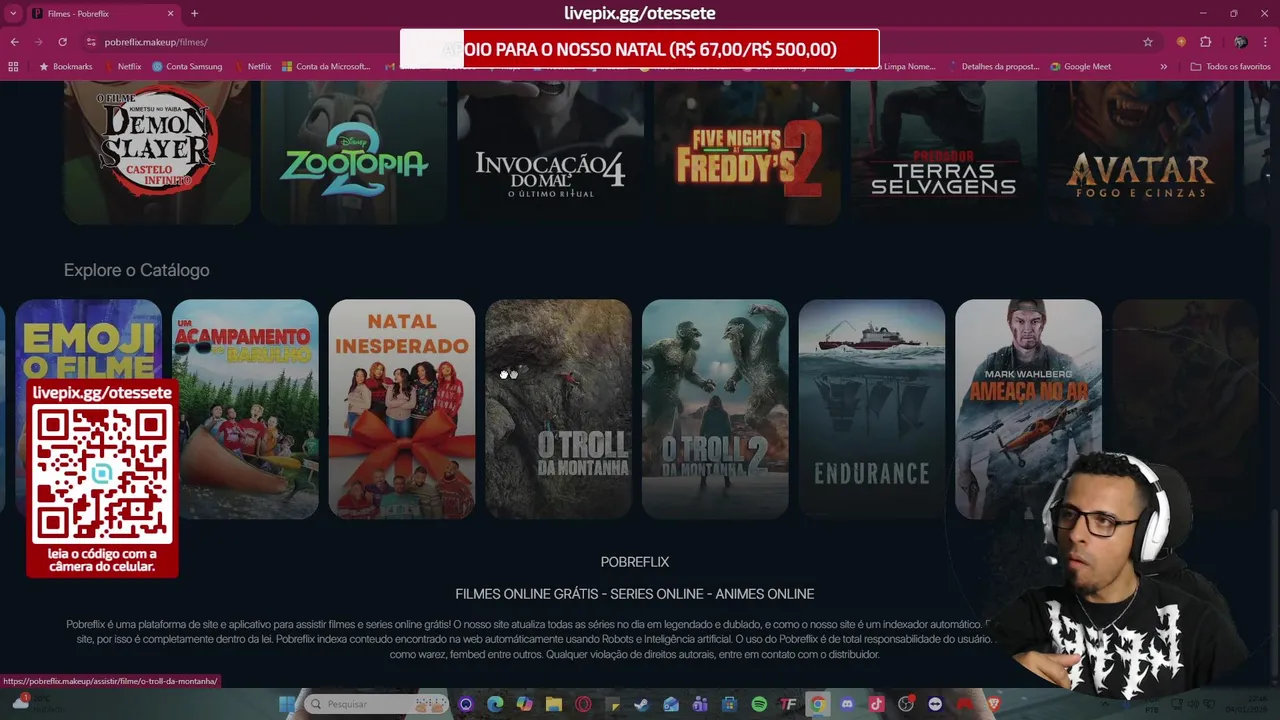Open the first O Troll da Montanha poster

pyautogui.click(x=558, y=409)
